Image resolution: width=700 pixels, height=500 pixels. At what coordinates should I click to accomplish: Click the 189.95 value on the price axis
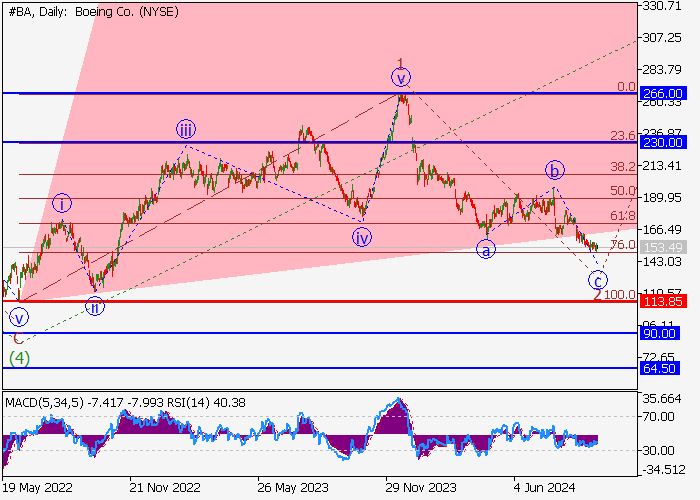coord(662,197)
